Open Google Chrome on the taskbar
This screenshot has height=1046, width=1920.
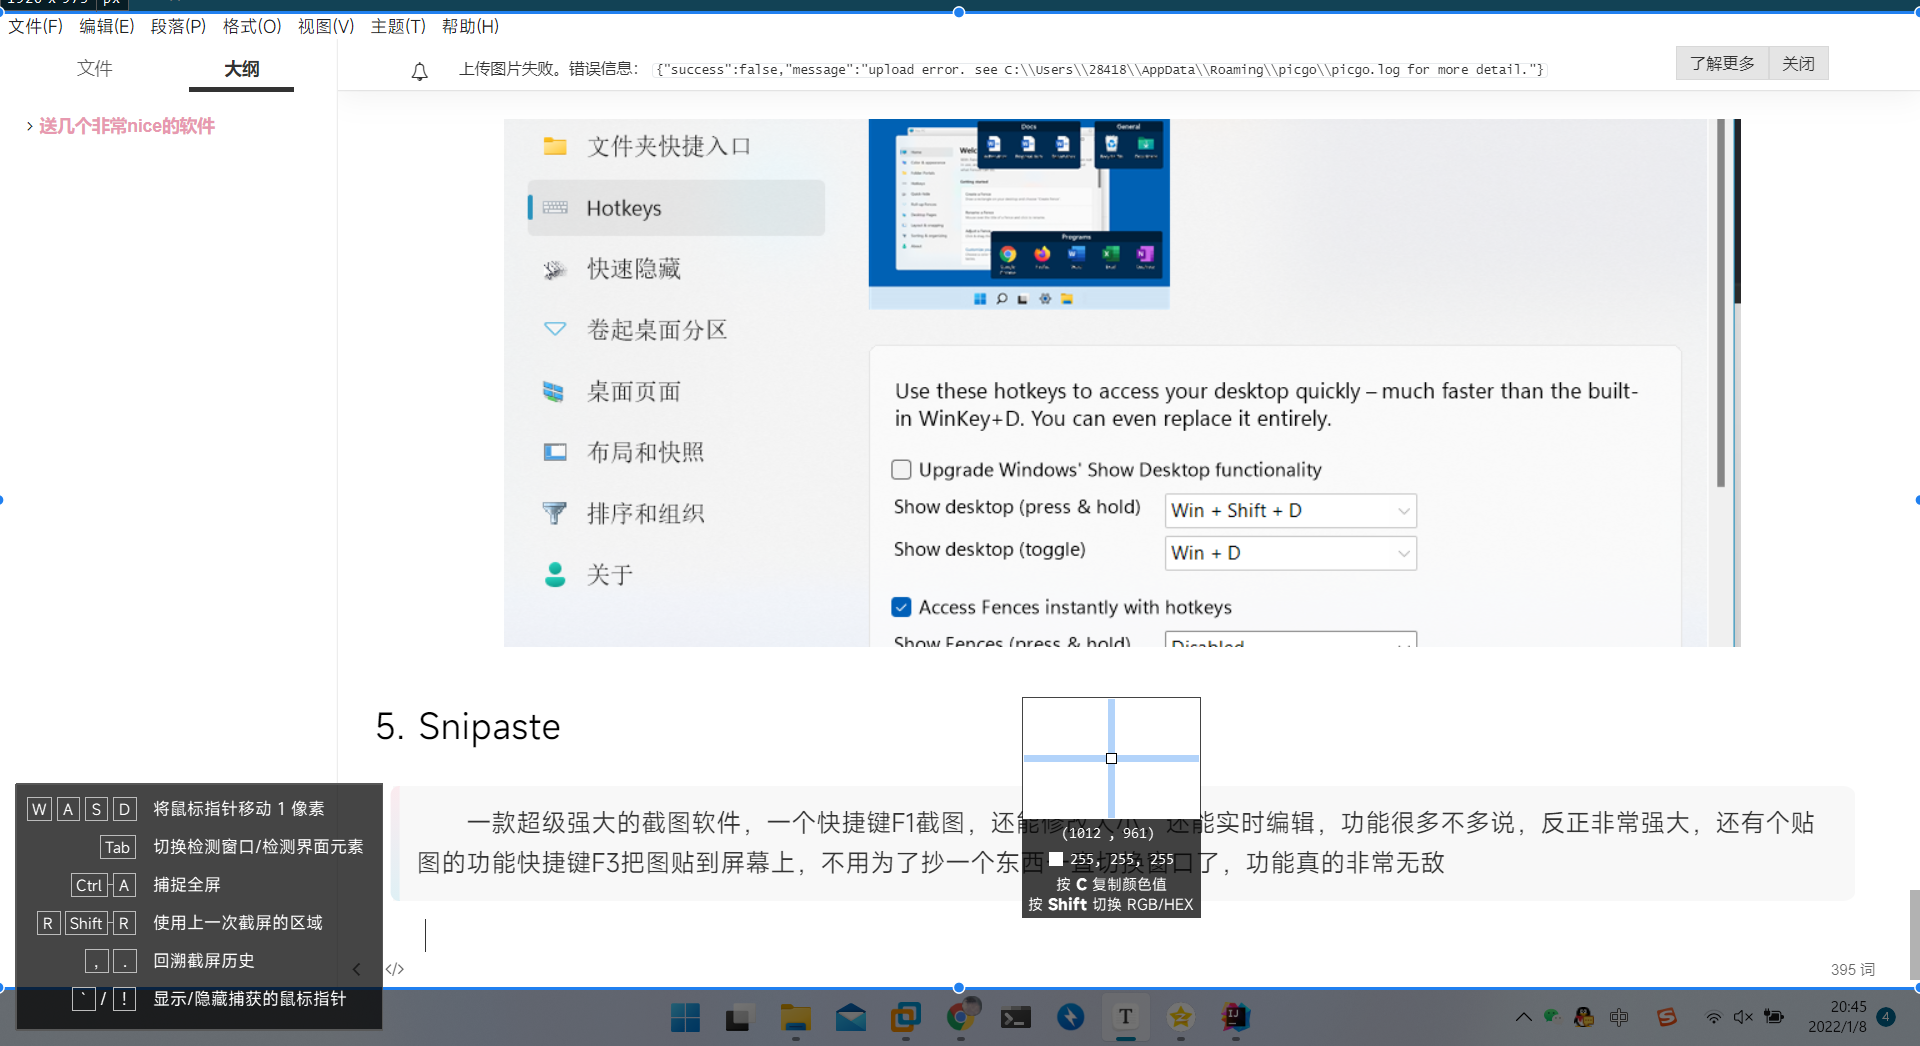tap(961, 1018)
